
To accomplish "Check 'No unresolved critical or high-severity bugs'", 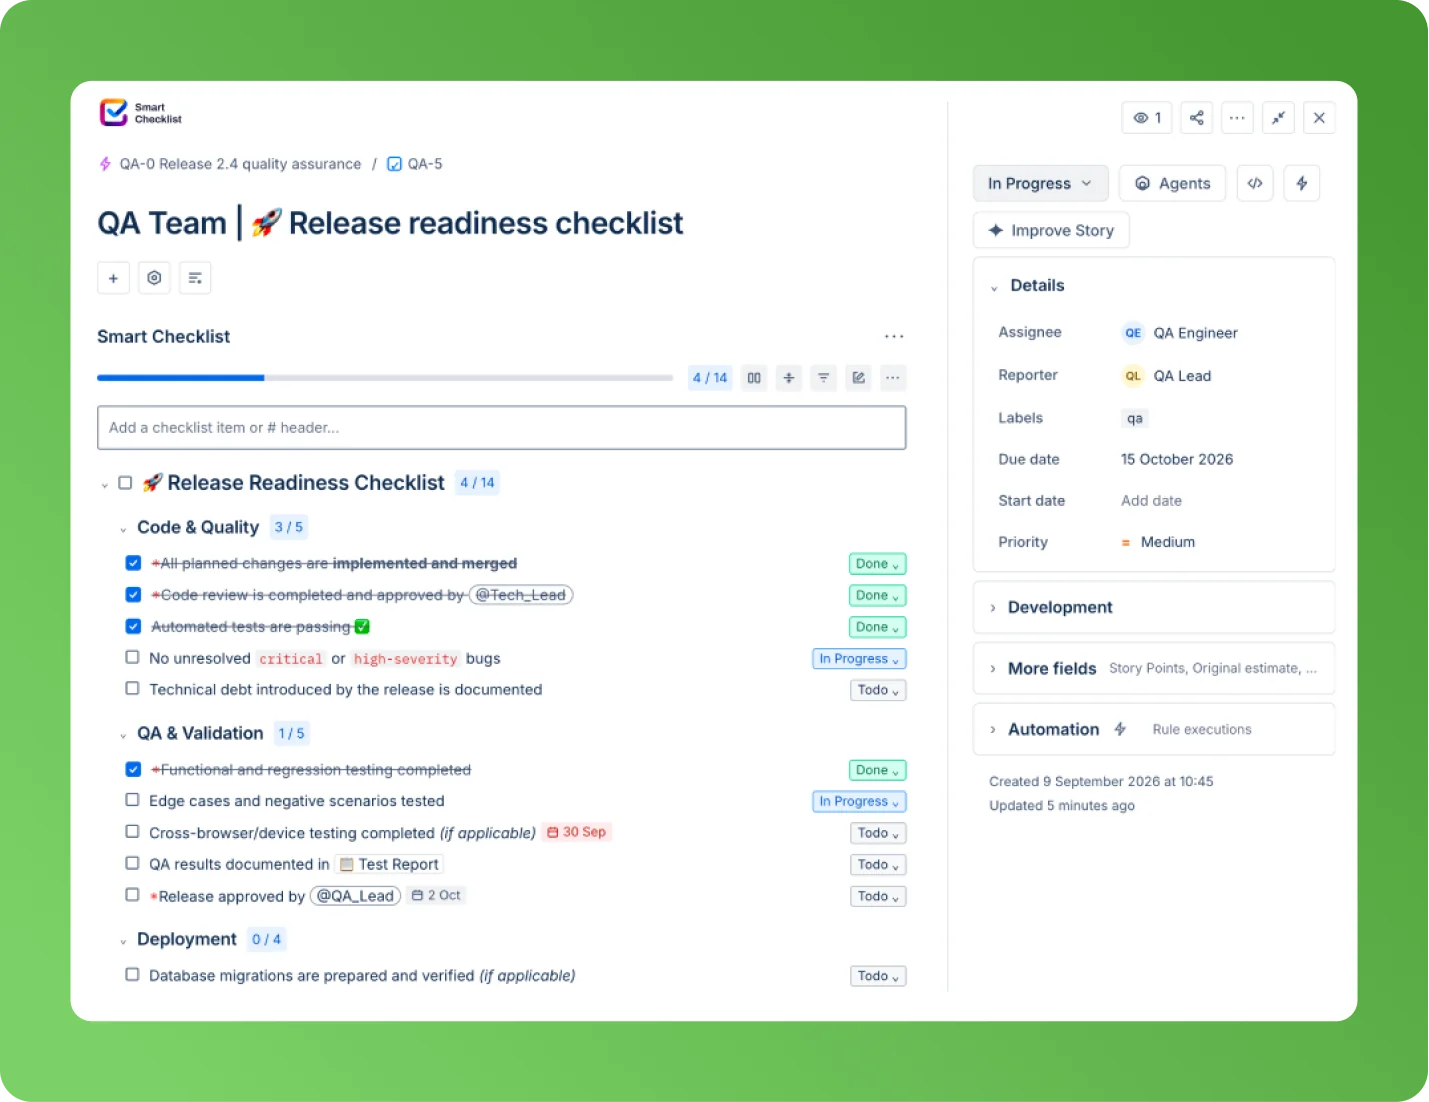I will point(132,657).
